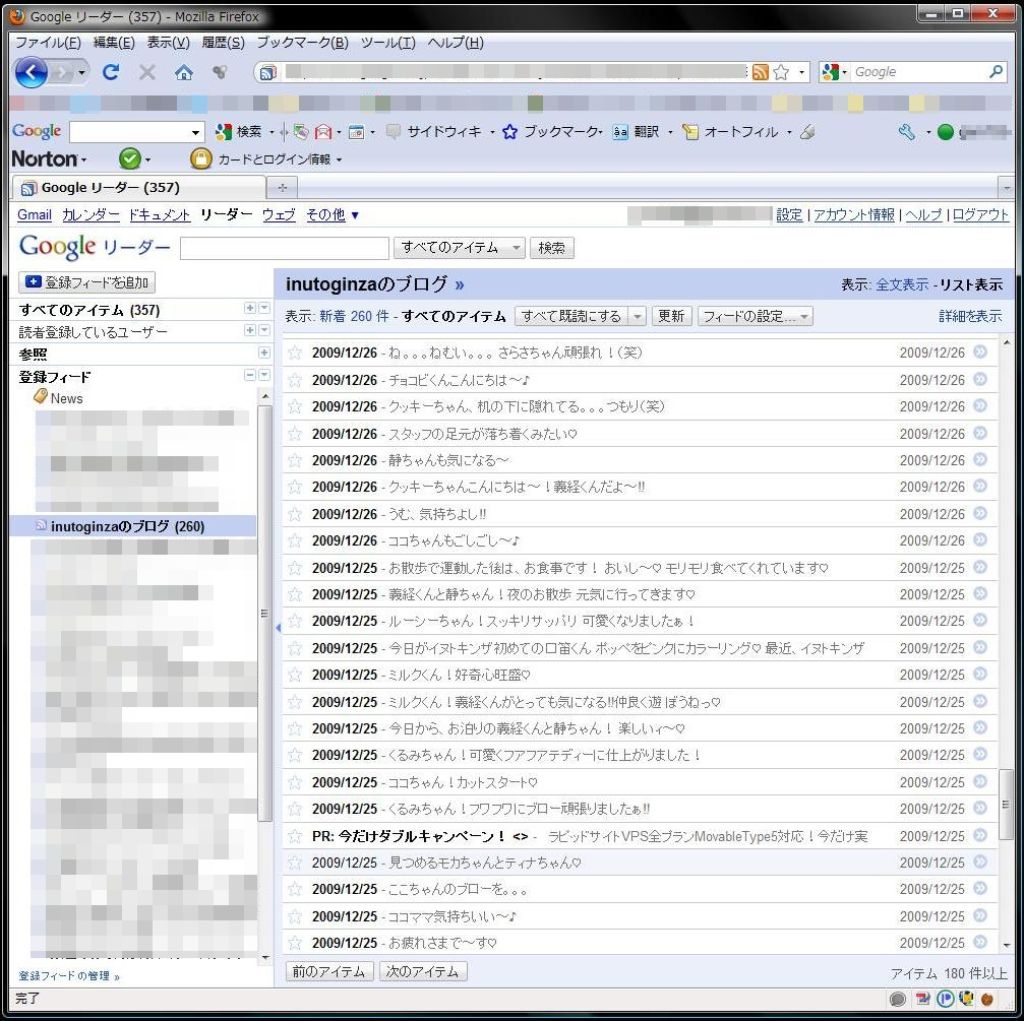Click ログアウト link
Image resolution: width=1024 pixels, height=1021 pixels.
click(x=980, y=215)
